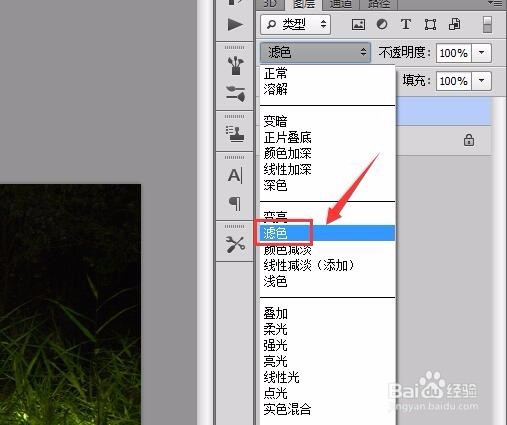Image resolution: width=507 pixels, height=425 pixels.
Task: Filter layers by smart object icon
Action: 455,24
